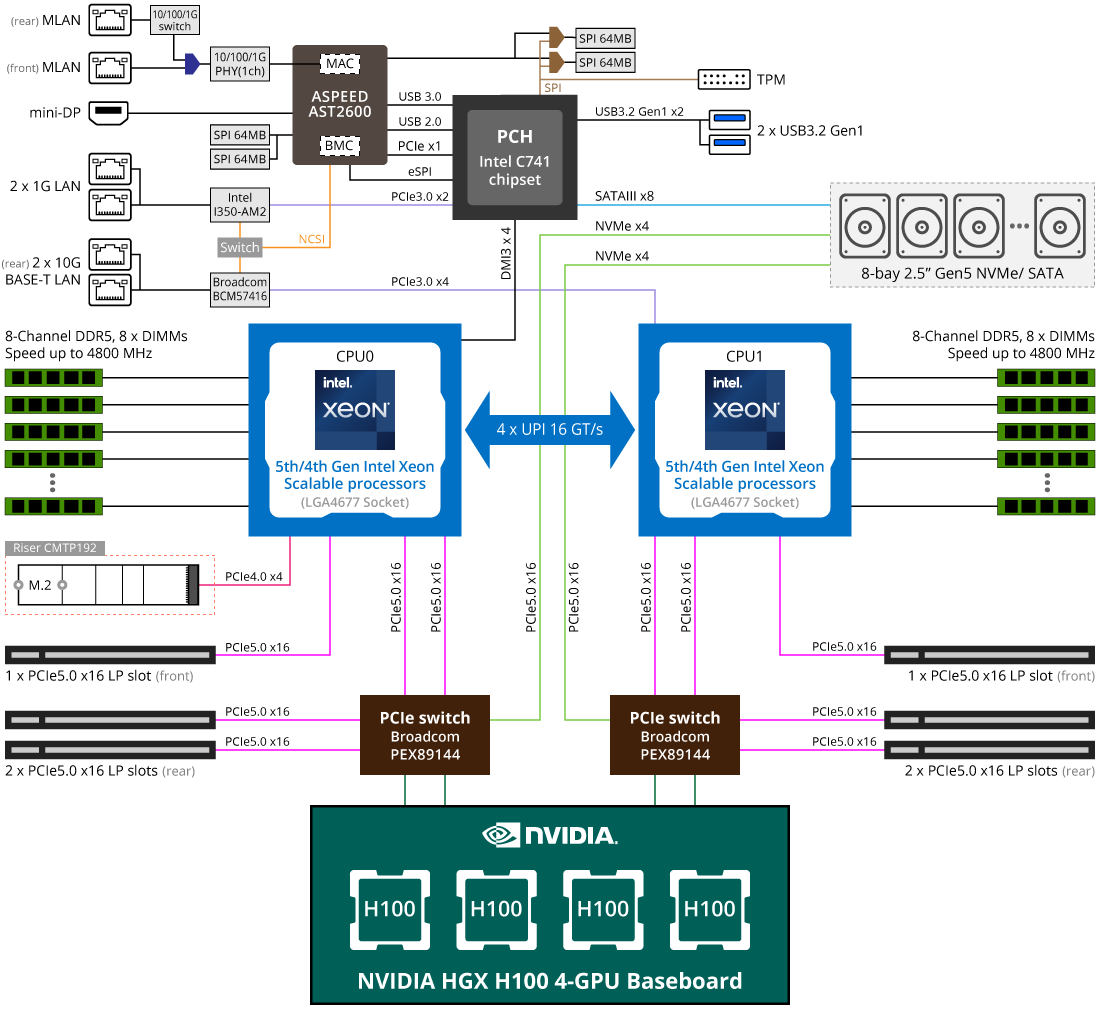Image resolution: width=1100 pixels, height=1010 pixels.
Task: Select the Broadcom BCM57416 controller box
Action: 240,289
